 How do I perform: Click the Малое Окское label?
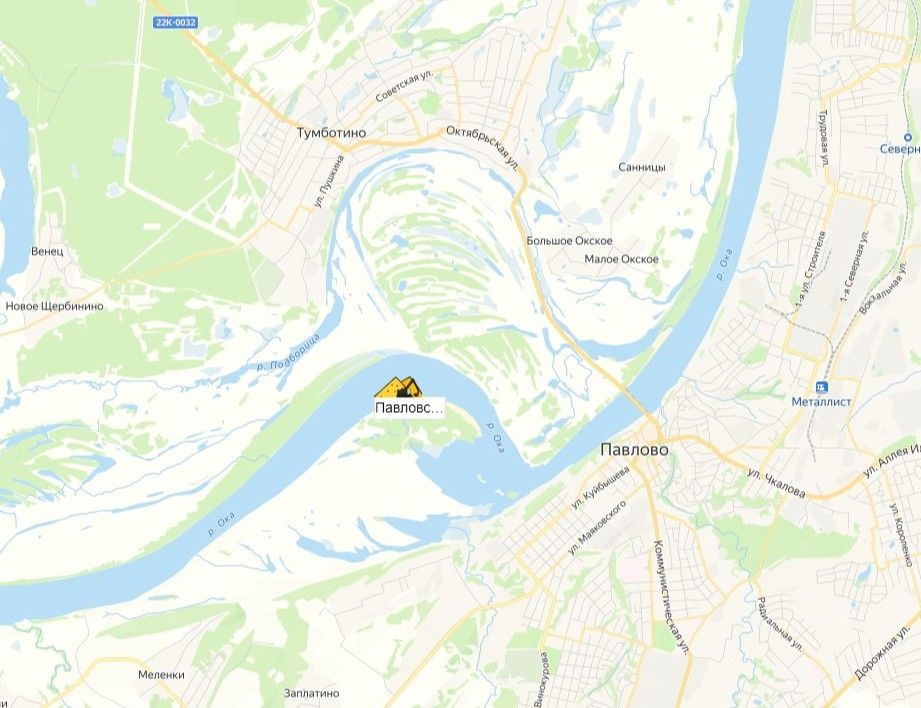click(x=621, y=259)
